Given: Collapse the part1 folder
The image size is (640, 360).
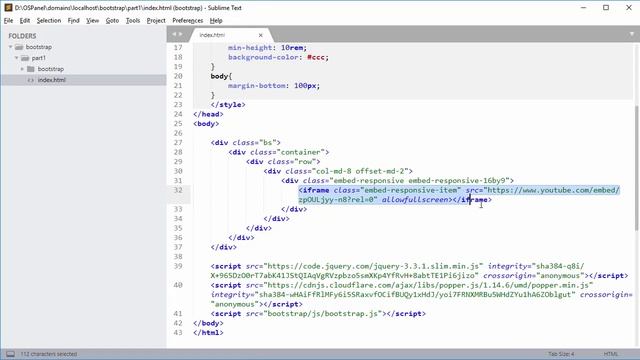Looking at the screenshot, I should [17, 58].
